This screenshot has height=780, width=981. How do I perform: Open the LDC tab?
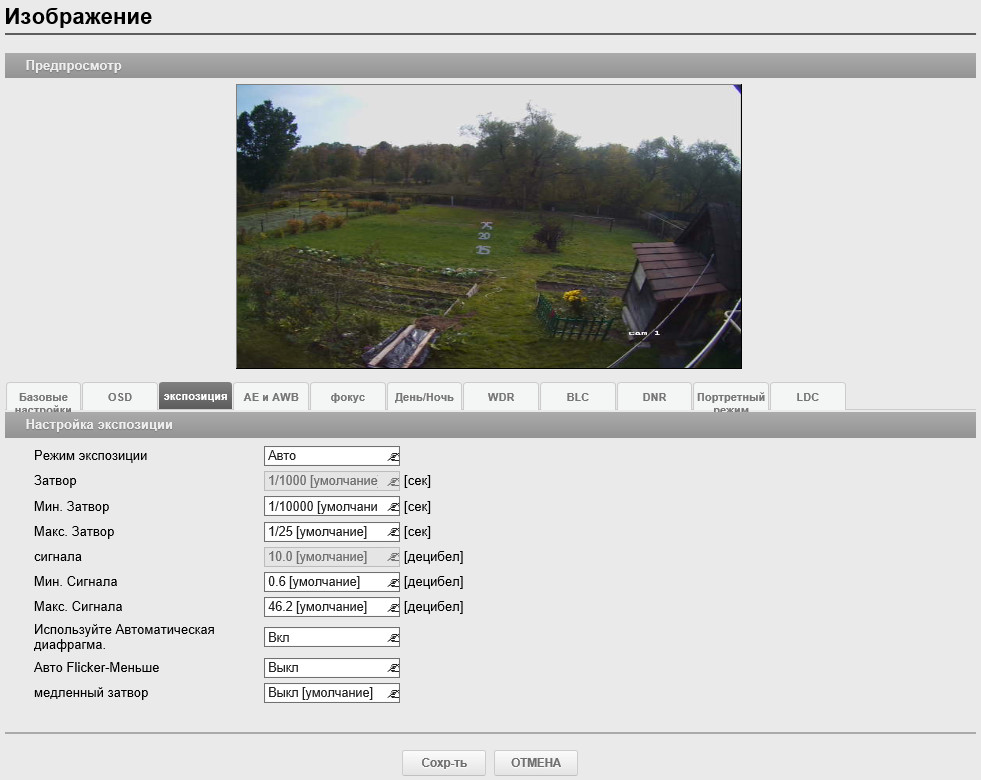[x=808, y=397]
